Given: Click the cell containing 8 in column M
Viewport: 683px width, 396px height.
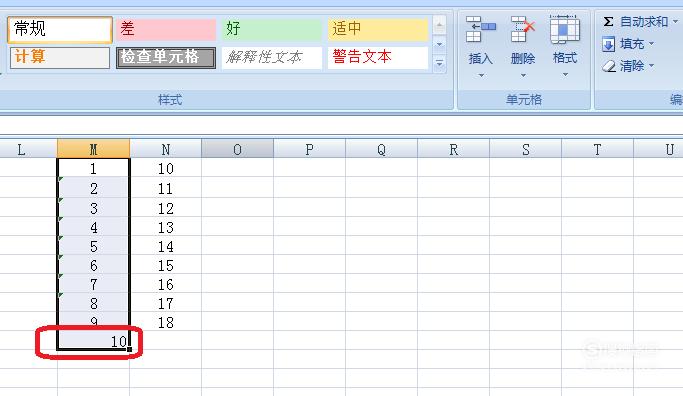Looking at the screenshot, I should (x=93, y=303).
